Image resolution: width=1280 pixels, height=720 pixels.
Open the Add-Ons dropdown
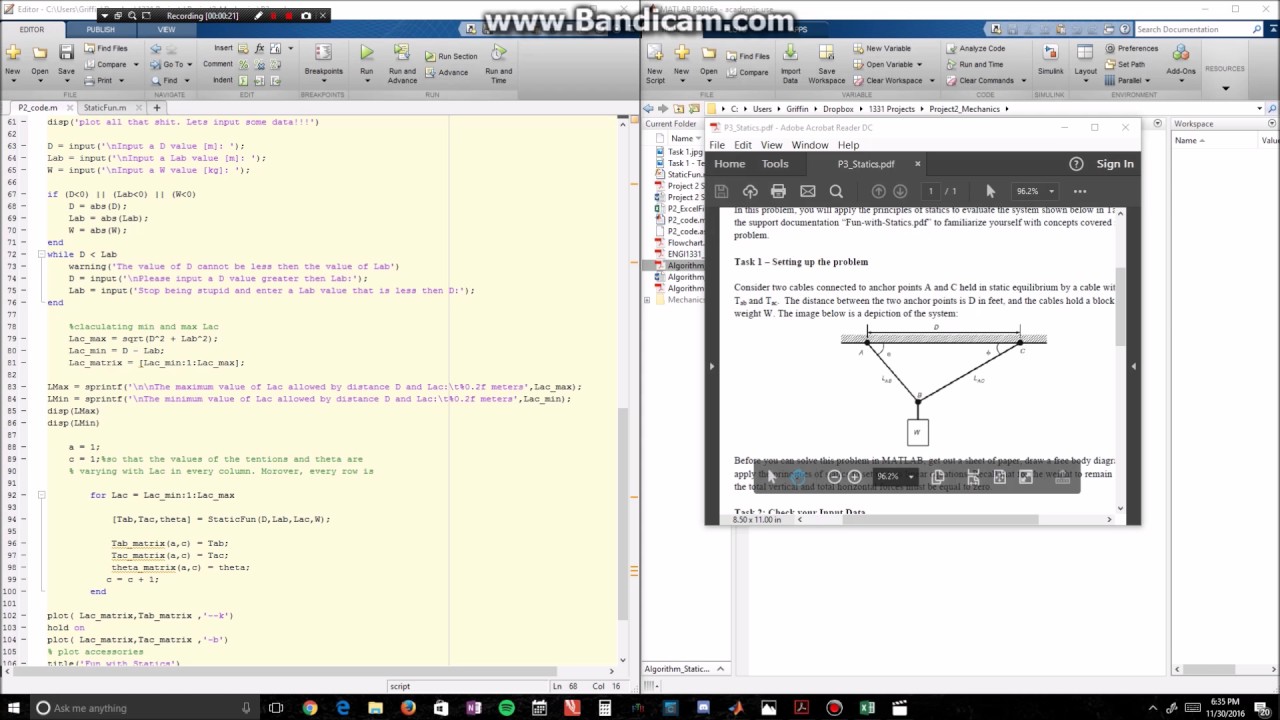tap(1180, 80)
